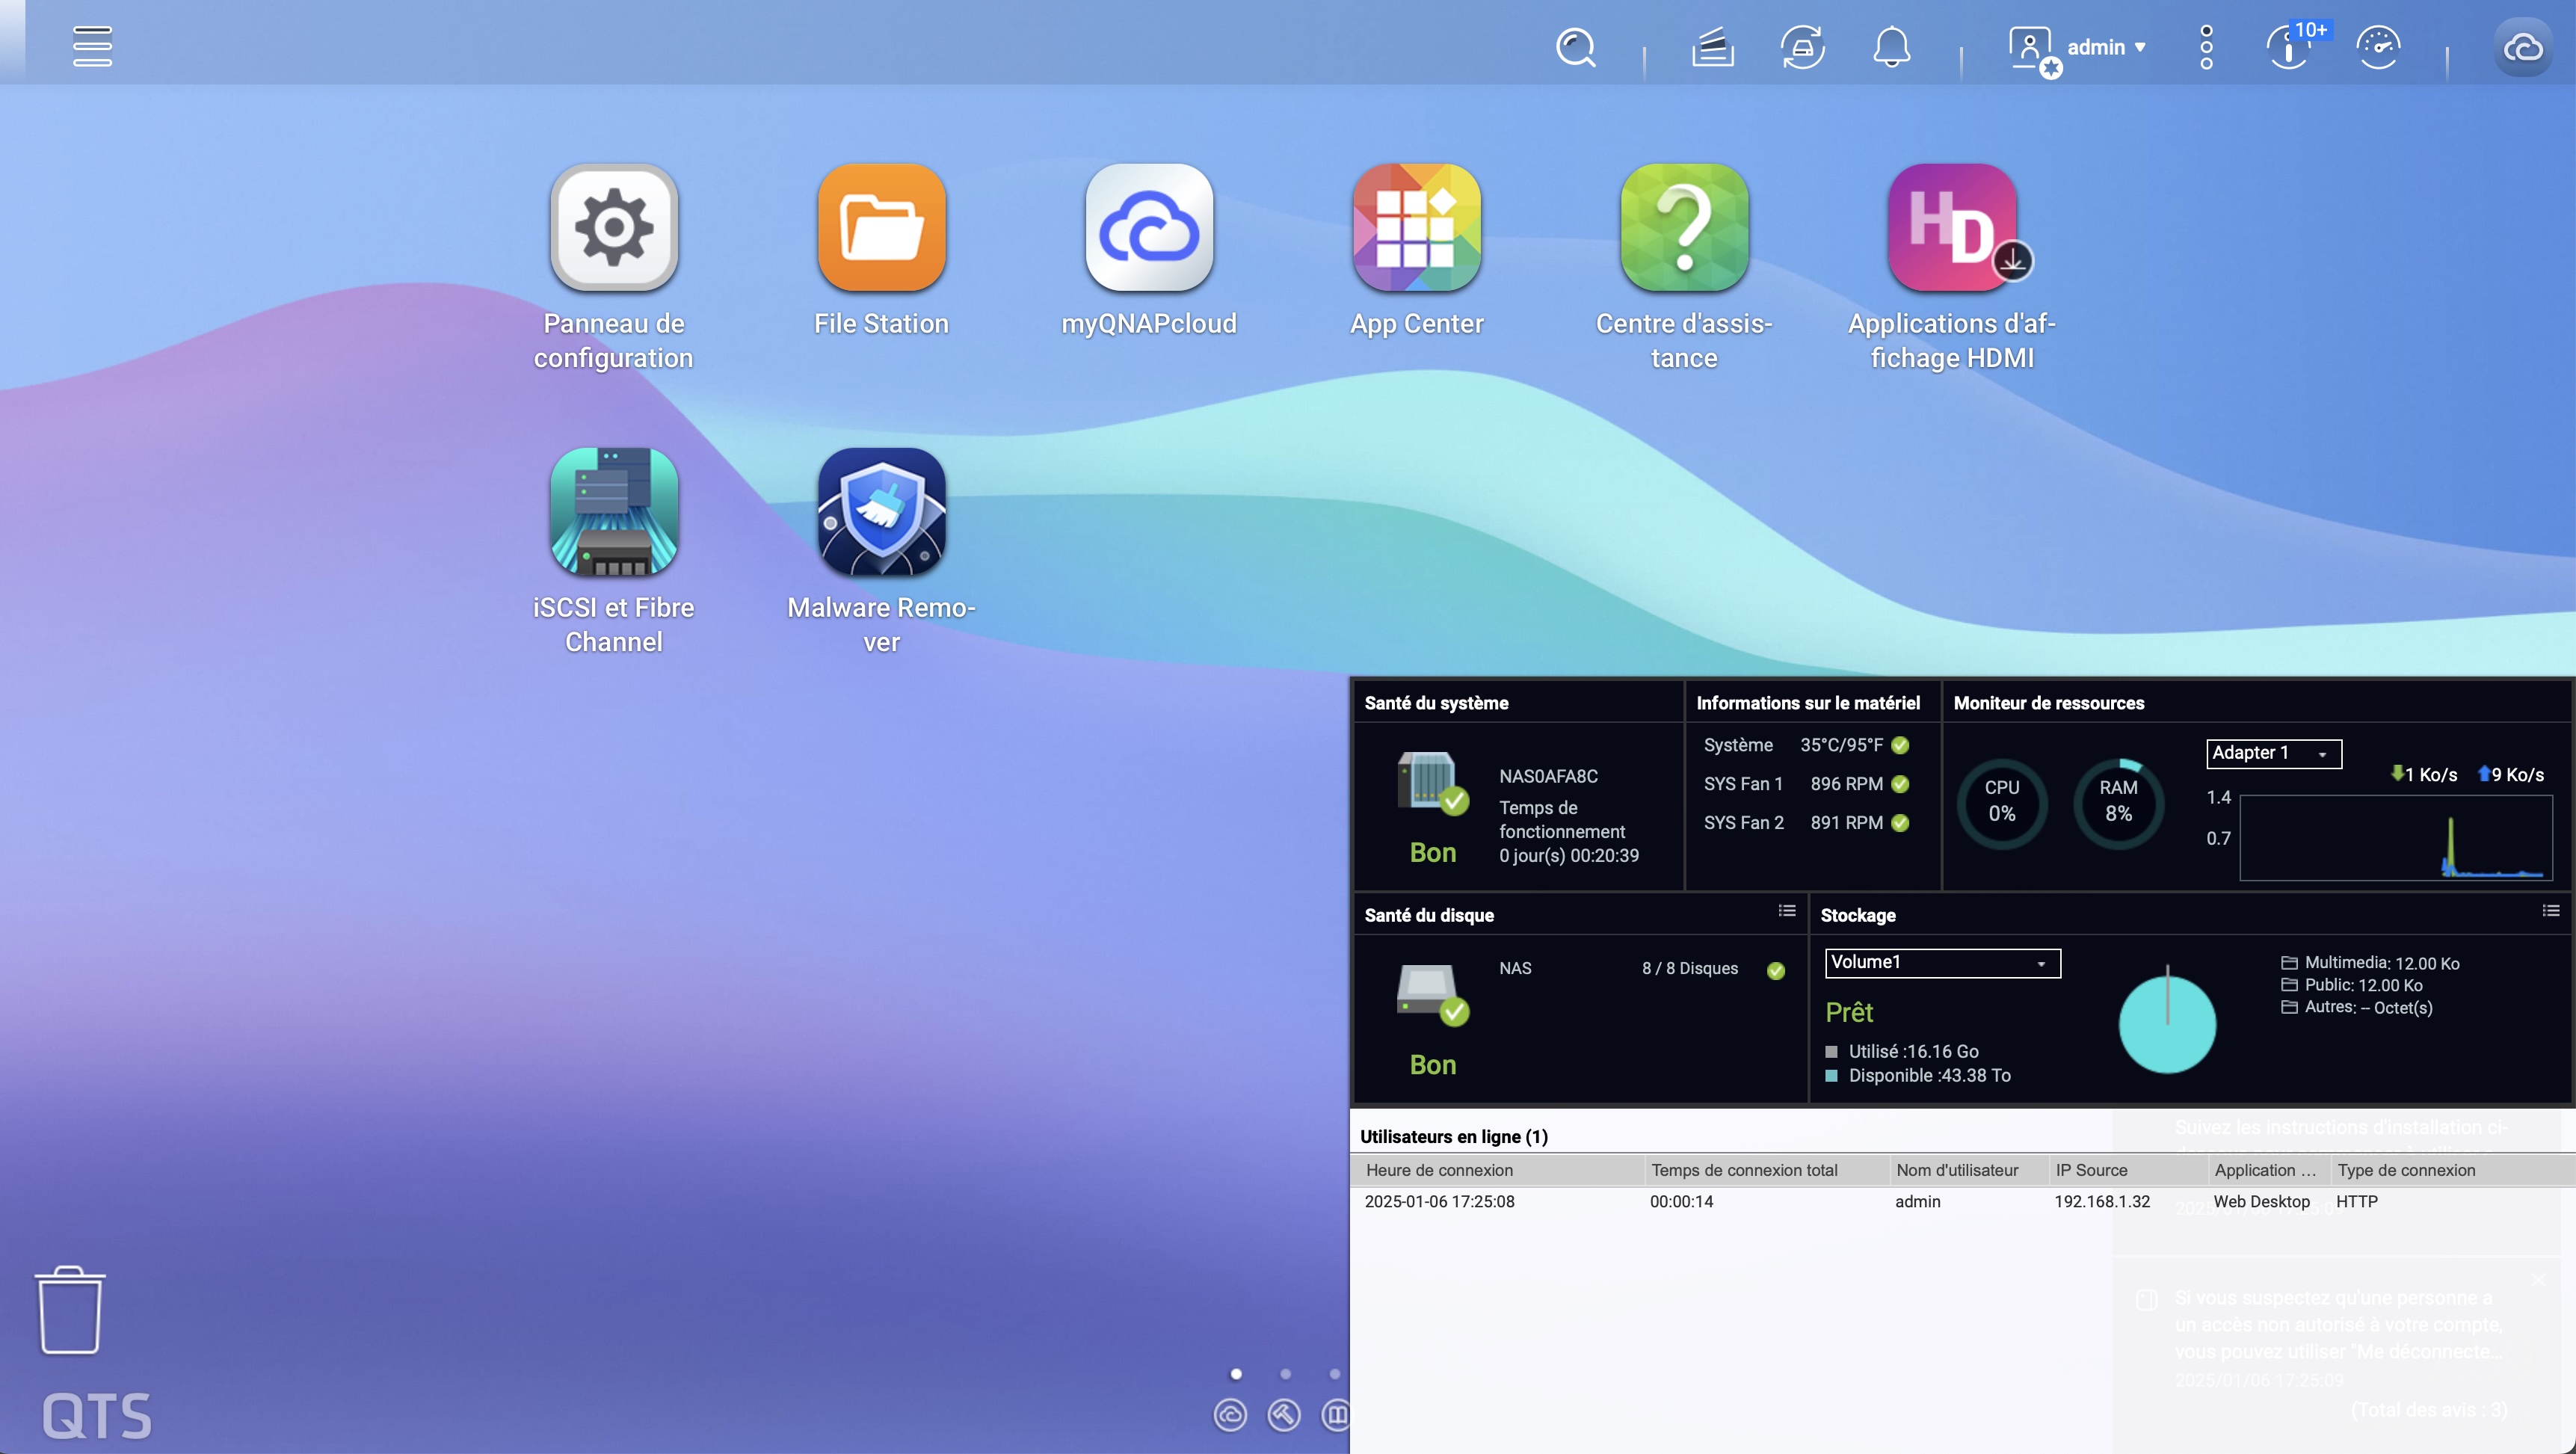
Task: Open iSCSI et Fibre Channel app
Action: click(x=613, y=513)
